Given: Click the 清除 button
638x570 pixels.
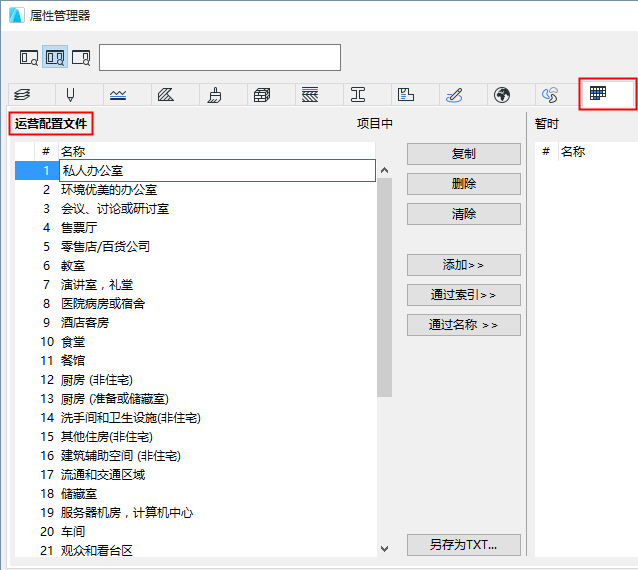Looking at the screenshot, I should tap(463, 214).
